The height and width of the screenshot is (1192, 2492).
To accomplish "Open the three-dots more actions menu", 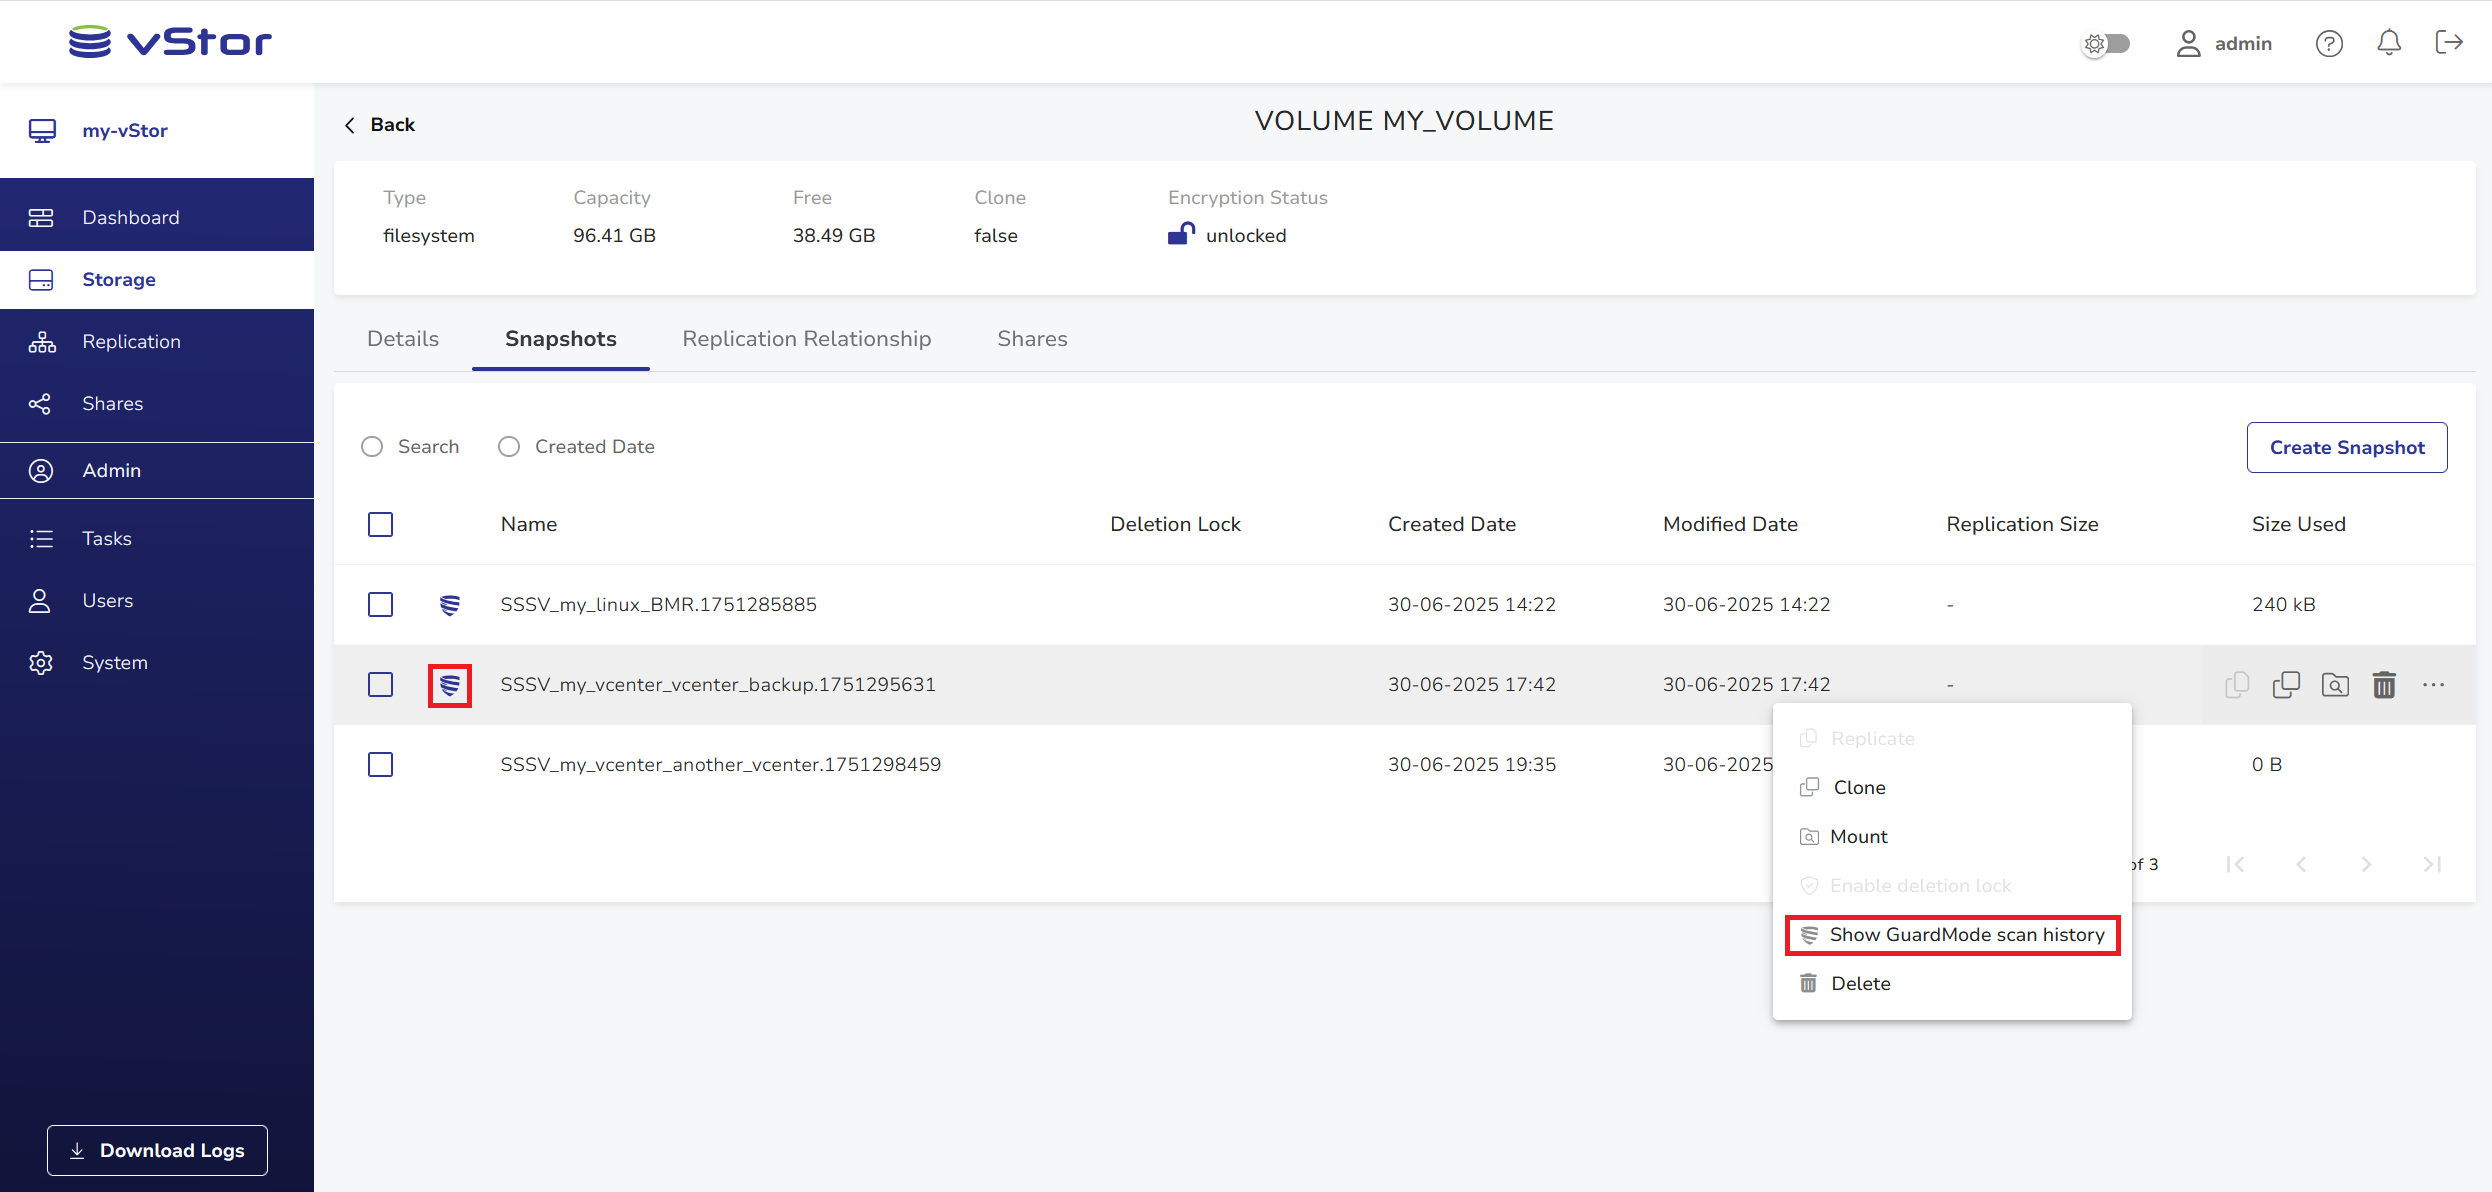I will [x=2433, y=685].
